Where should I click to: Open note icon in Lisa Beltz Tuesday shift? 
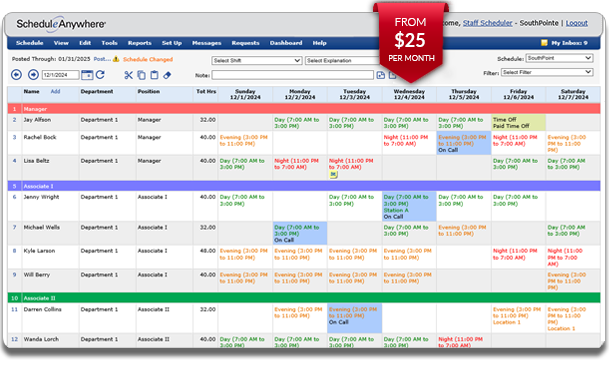pos(333,175)
